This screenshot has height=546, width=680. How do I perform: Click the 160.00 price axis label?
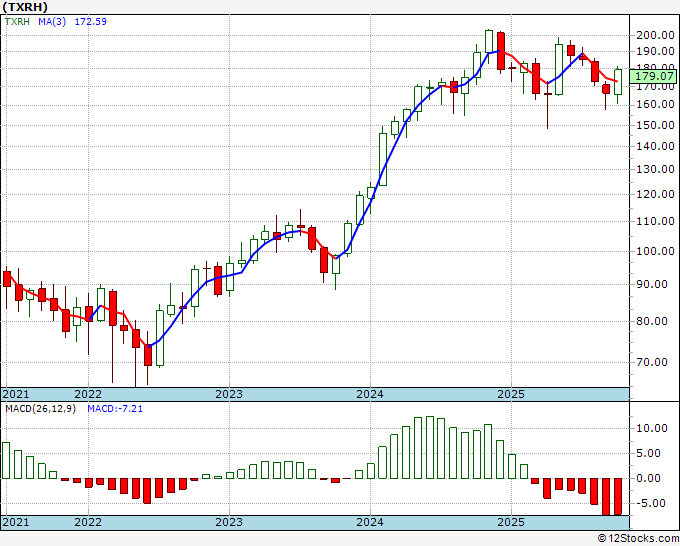(x=655, y=105)
